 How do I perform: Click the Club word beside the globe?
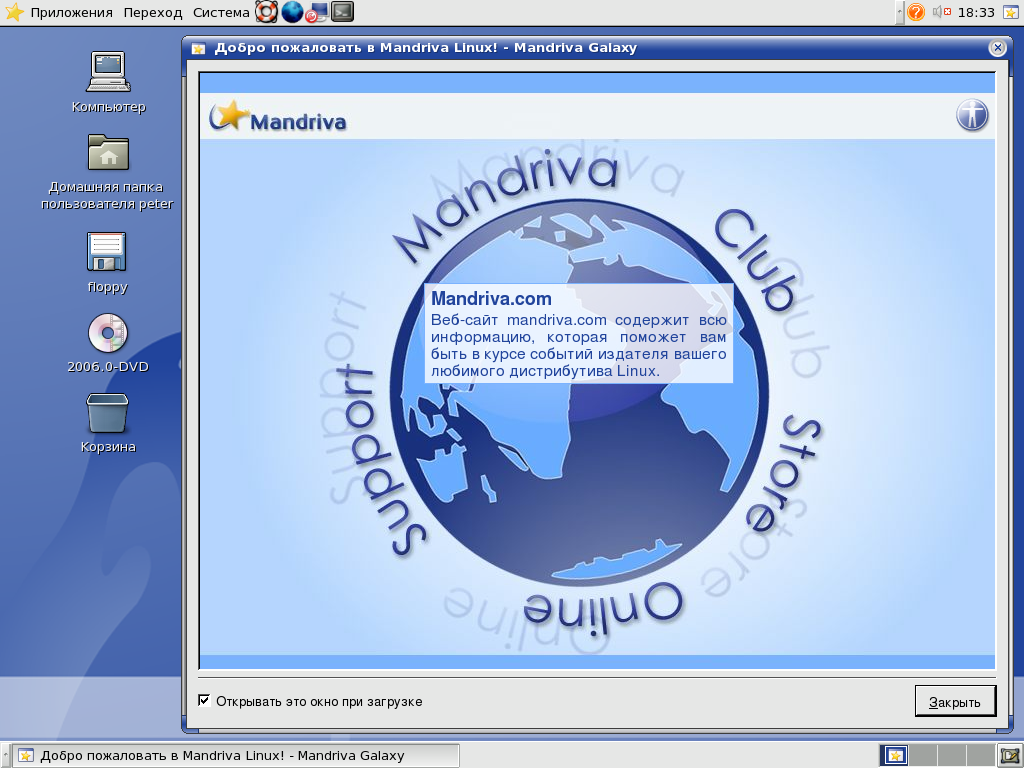point(756,260)
